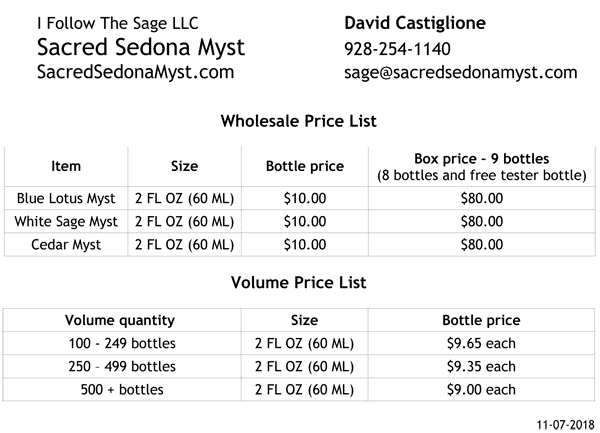Select the Wholesale Price List heading
This screenshot has width=600, height=433.
tap(298, 121)
